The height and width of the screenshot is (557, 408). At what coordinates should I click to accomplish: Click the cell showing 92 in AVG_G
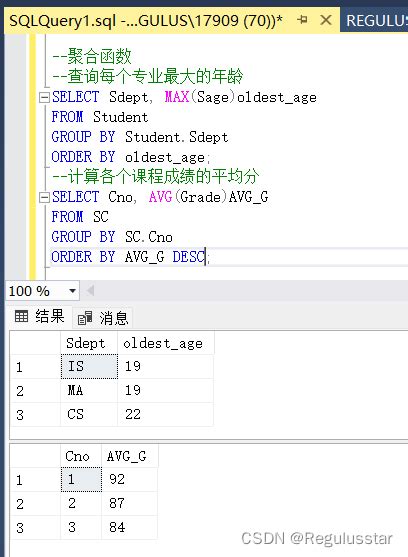click(130, 480)
